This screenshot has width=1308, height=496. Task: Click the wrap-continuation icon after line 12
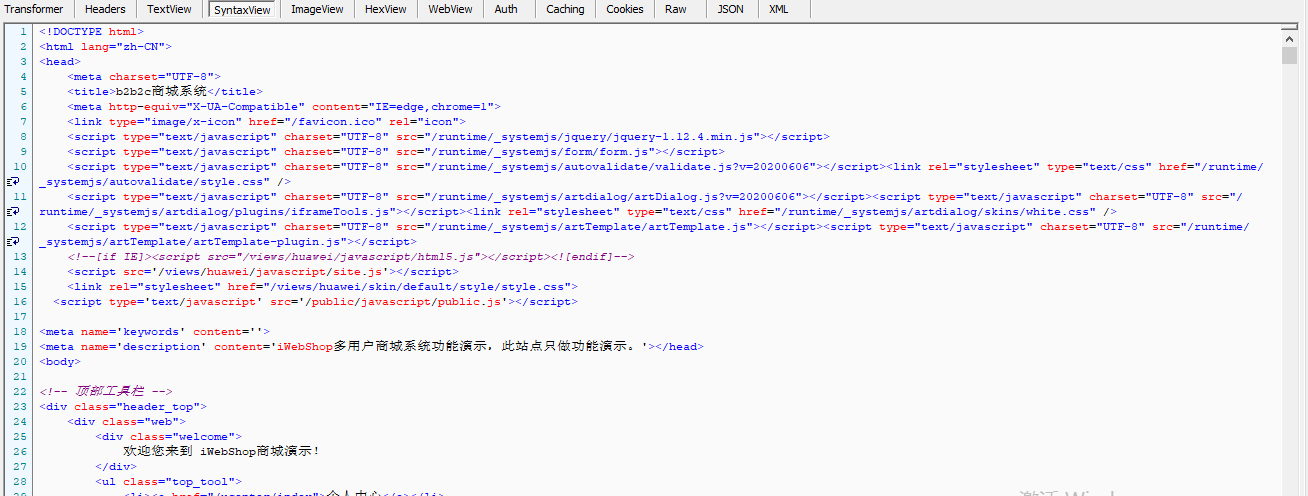13,242
